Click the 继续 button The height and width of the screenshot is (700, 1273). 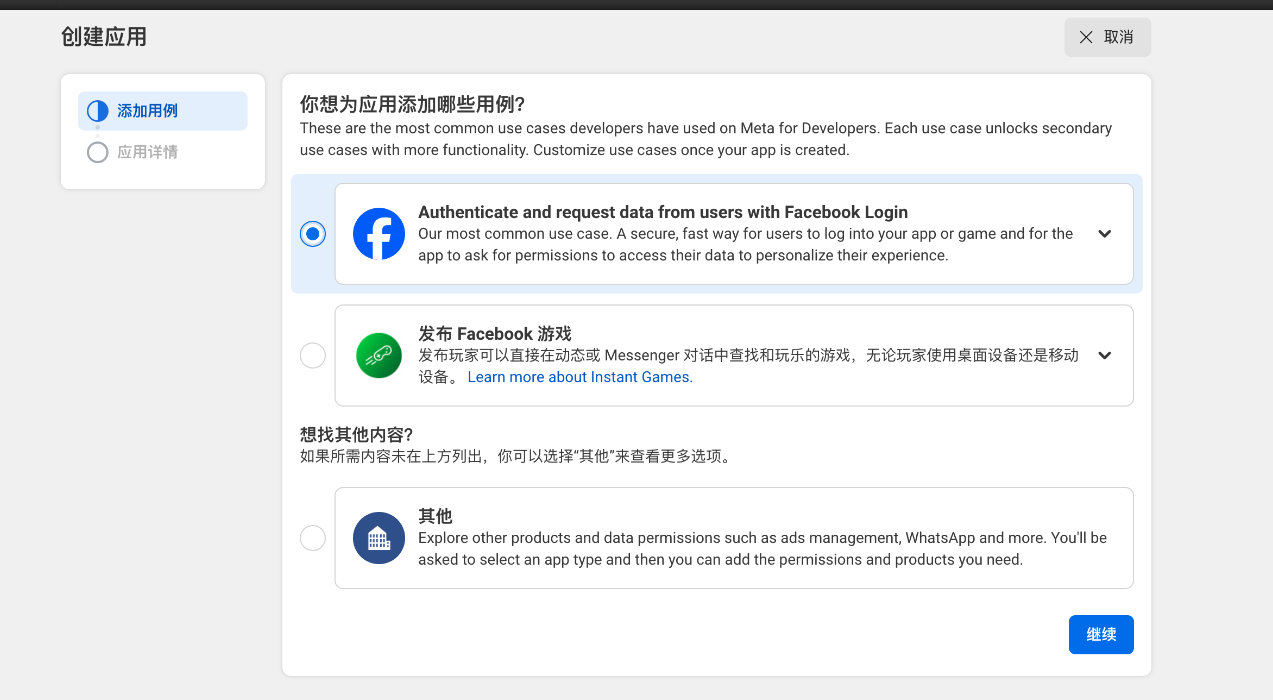1101,634
